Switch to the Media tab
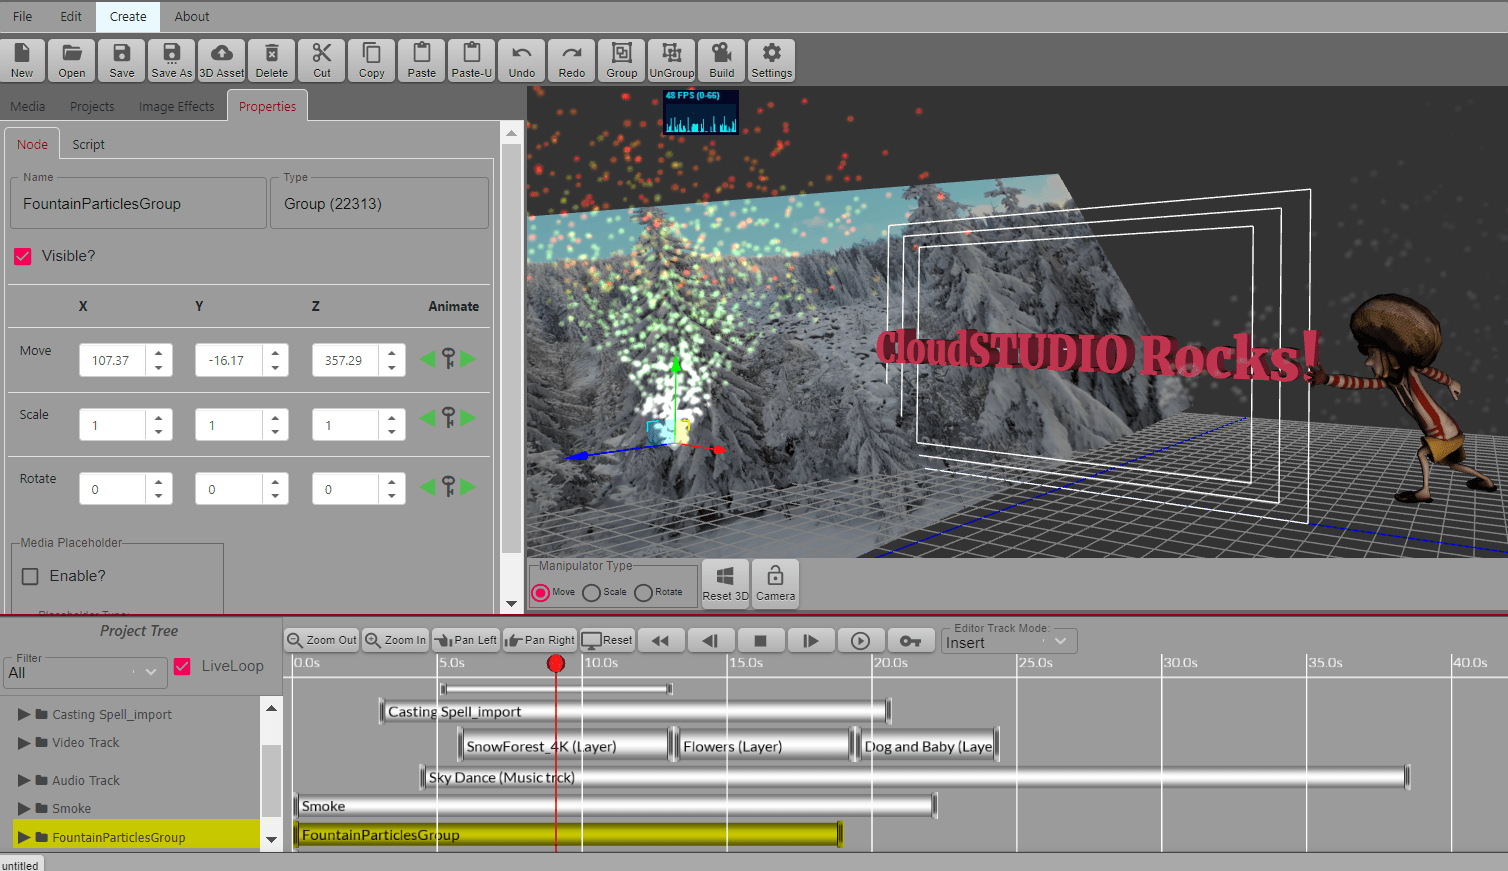The height and width of the screenshot is (871, 1508). 28,106
